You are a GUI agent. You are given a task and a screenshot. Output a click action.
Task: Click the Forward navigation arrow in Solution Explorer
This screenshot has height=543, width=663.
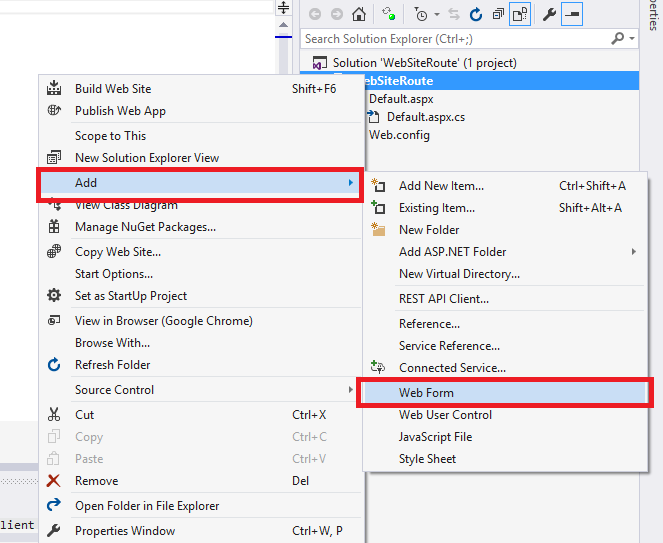(337, 15)
